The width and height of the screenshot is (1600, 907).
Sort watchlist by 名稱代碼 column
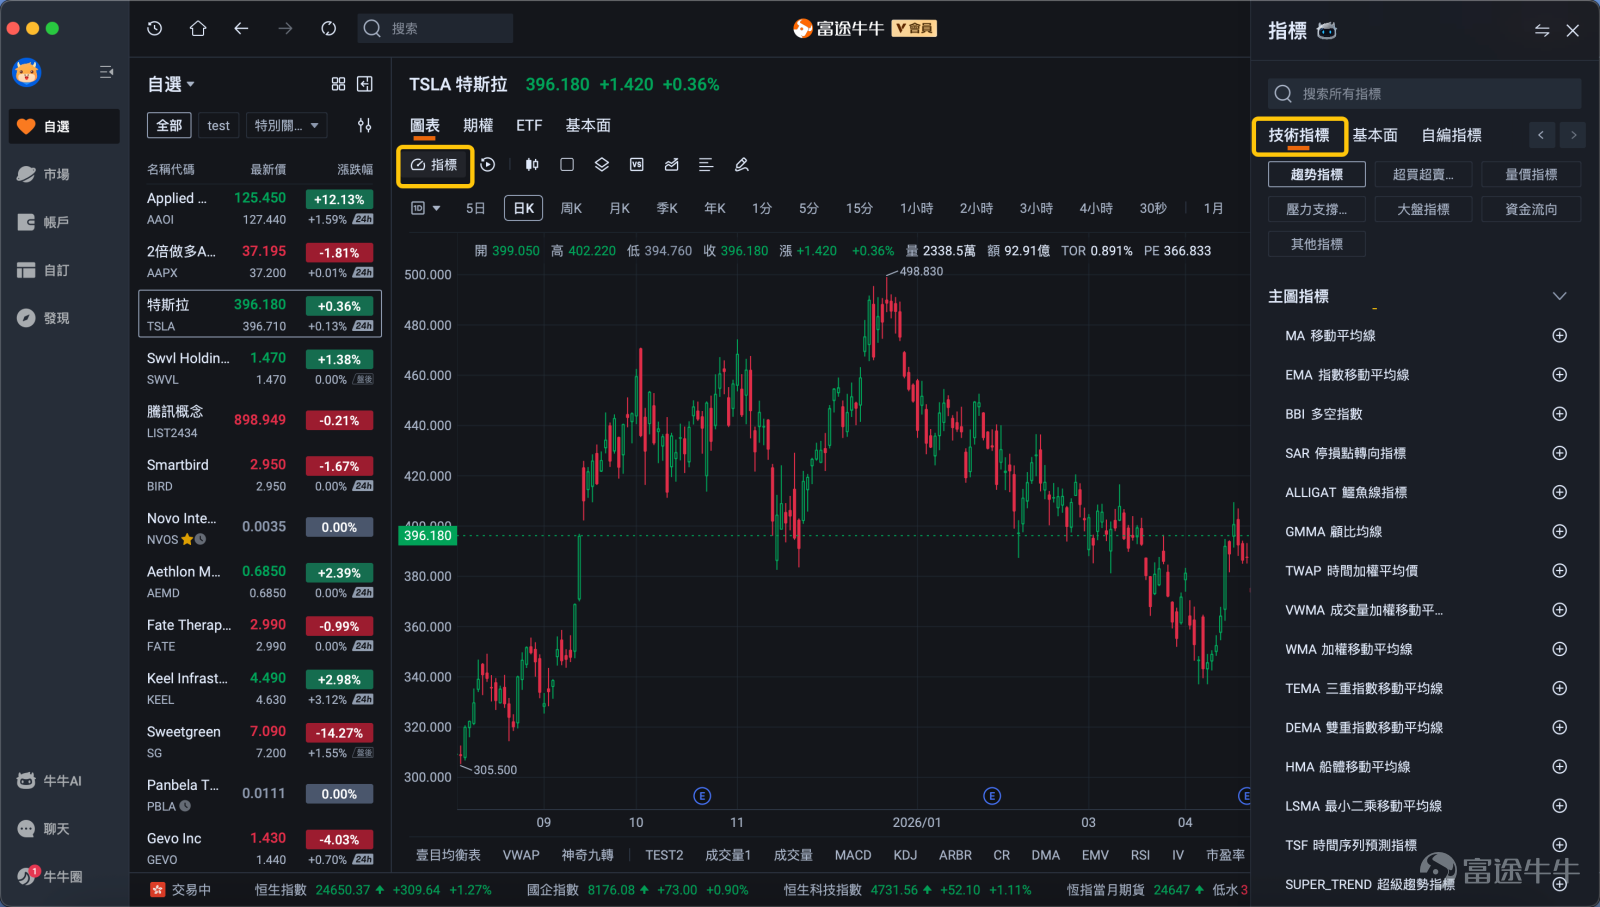(x=171, y=170)
